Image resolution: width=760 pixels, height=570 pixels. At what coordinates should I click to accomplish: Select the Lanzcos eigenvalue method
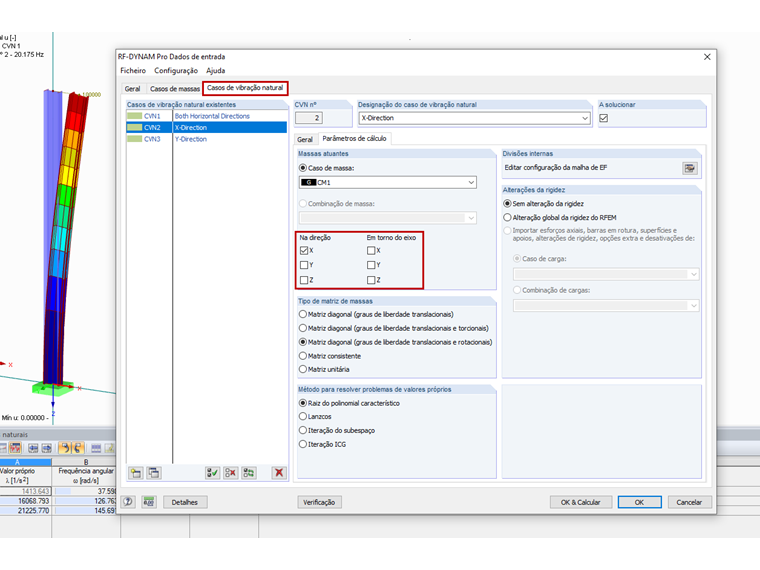[x=303, y=416]
